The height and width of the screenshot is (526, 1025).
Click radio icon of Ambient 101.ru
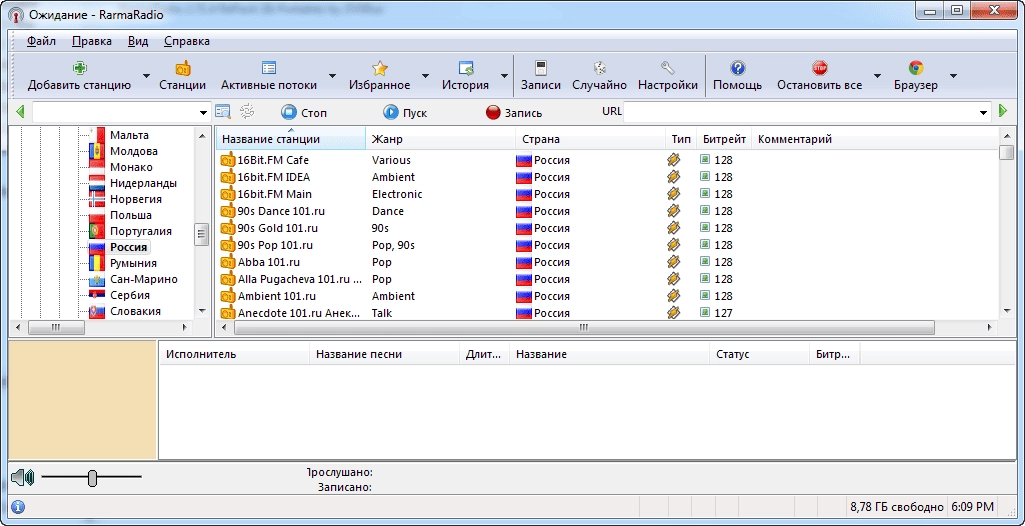[x=227, y=296]
